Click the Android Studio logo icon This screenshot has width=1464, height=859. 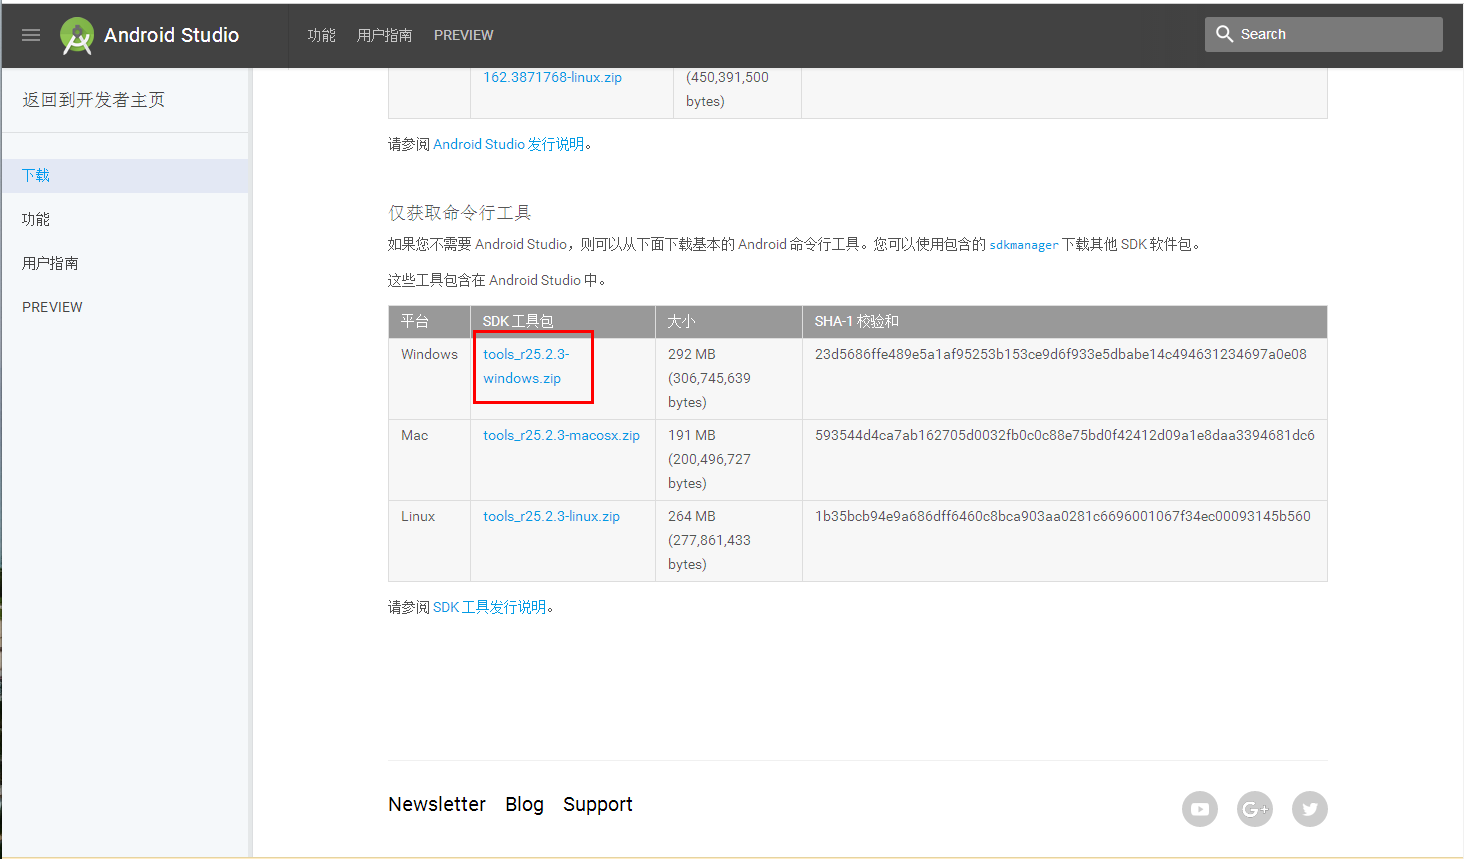click(77, 36)
